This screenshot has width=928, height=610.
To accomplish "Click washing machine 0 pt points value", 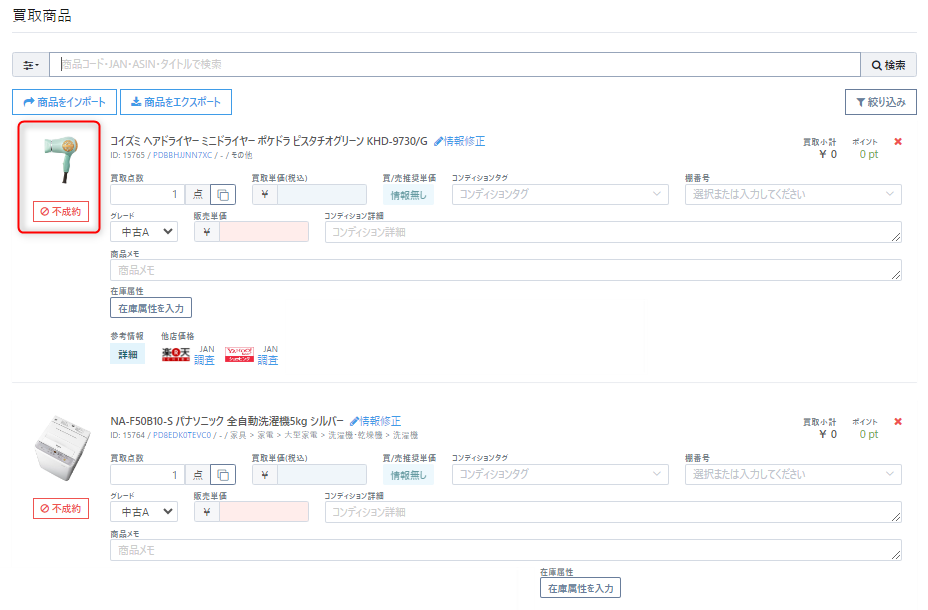I will pos(869,434).
